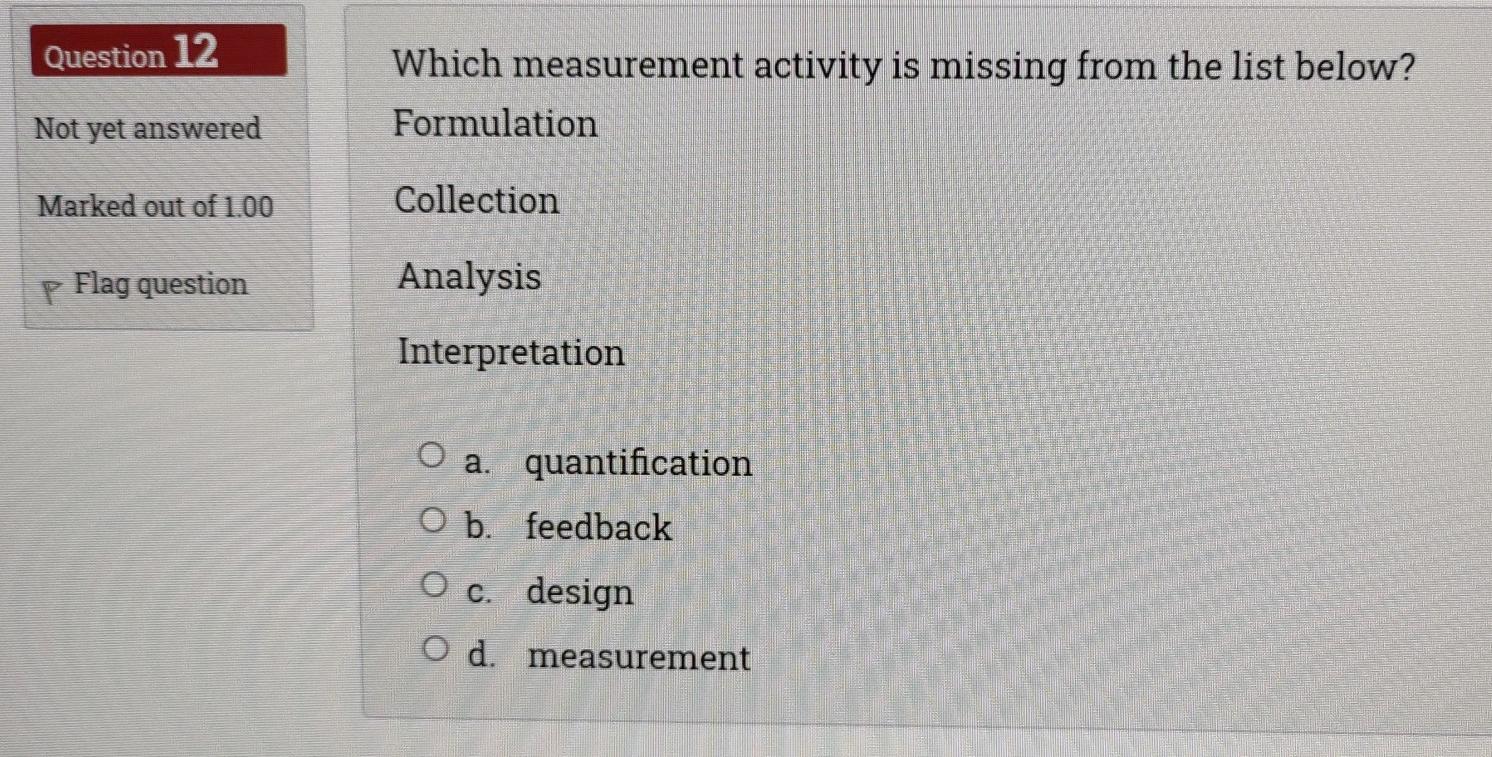The width and height of the screenshot is (1492, 757).
Task: Click the list item Analysis
Action: [467, 277]
